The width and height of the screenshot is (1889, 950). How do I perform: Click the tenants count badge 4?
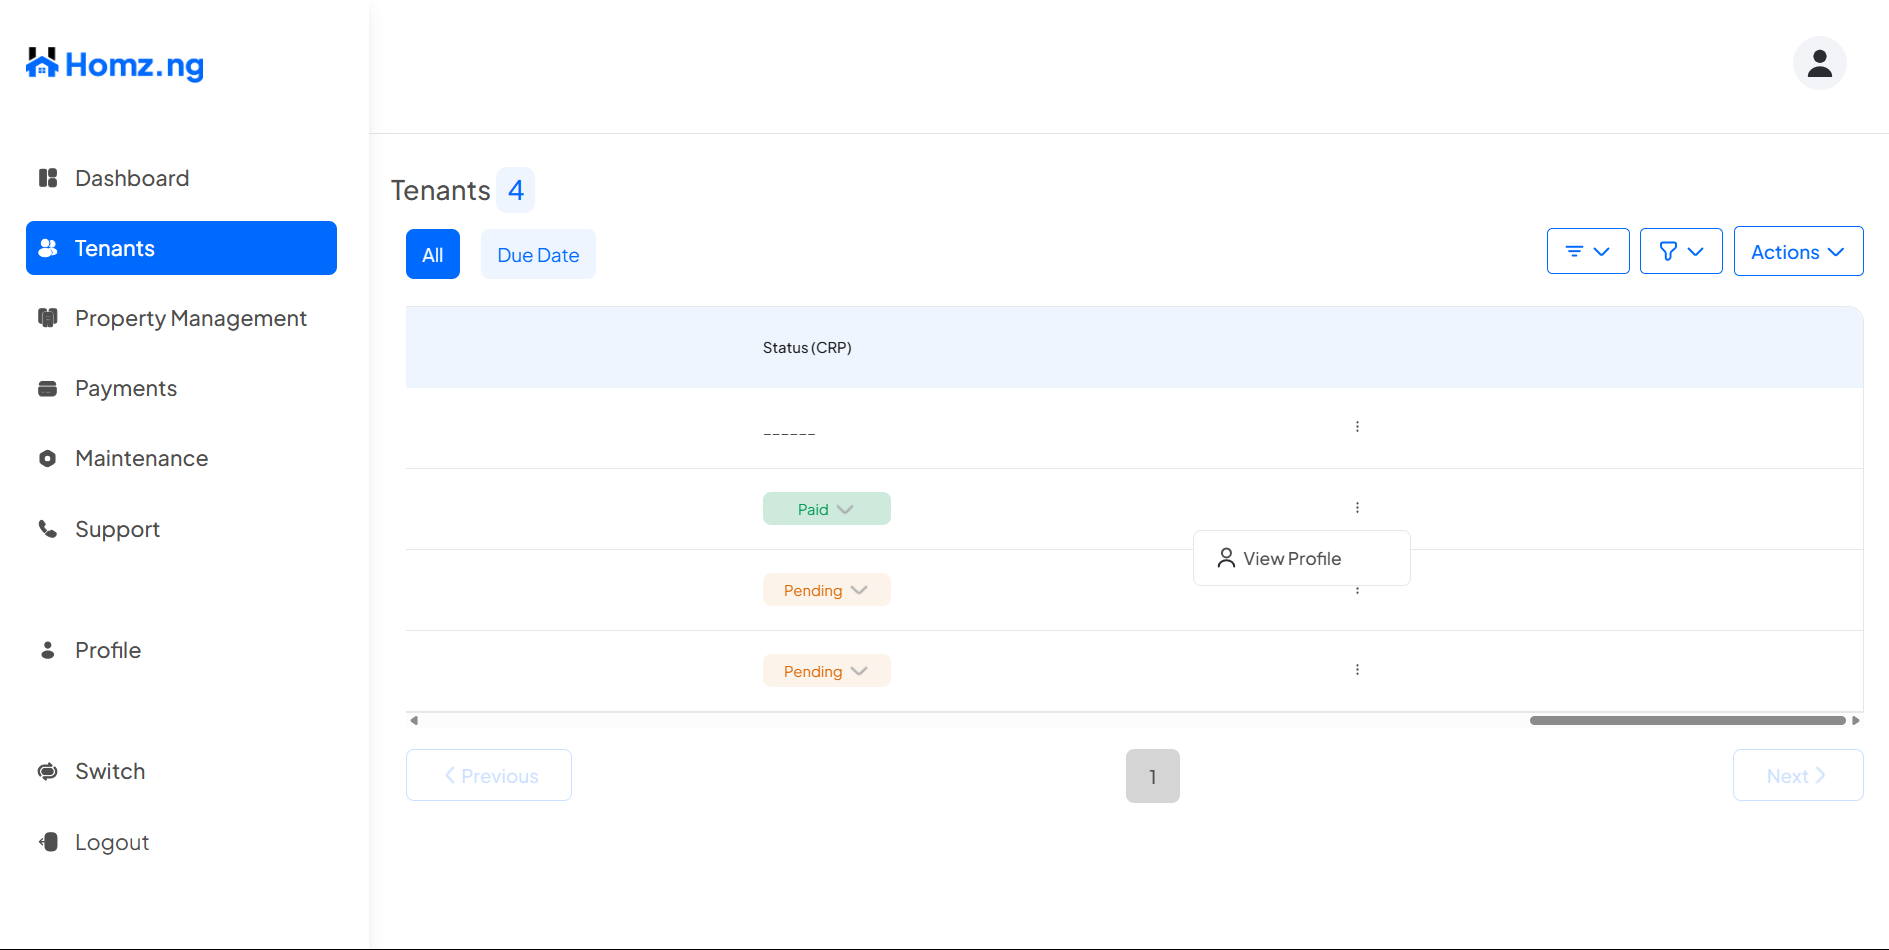click(515, 190)
